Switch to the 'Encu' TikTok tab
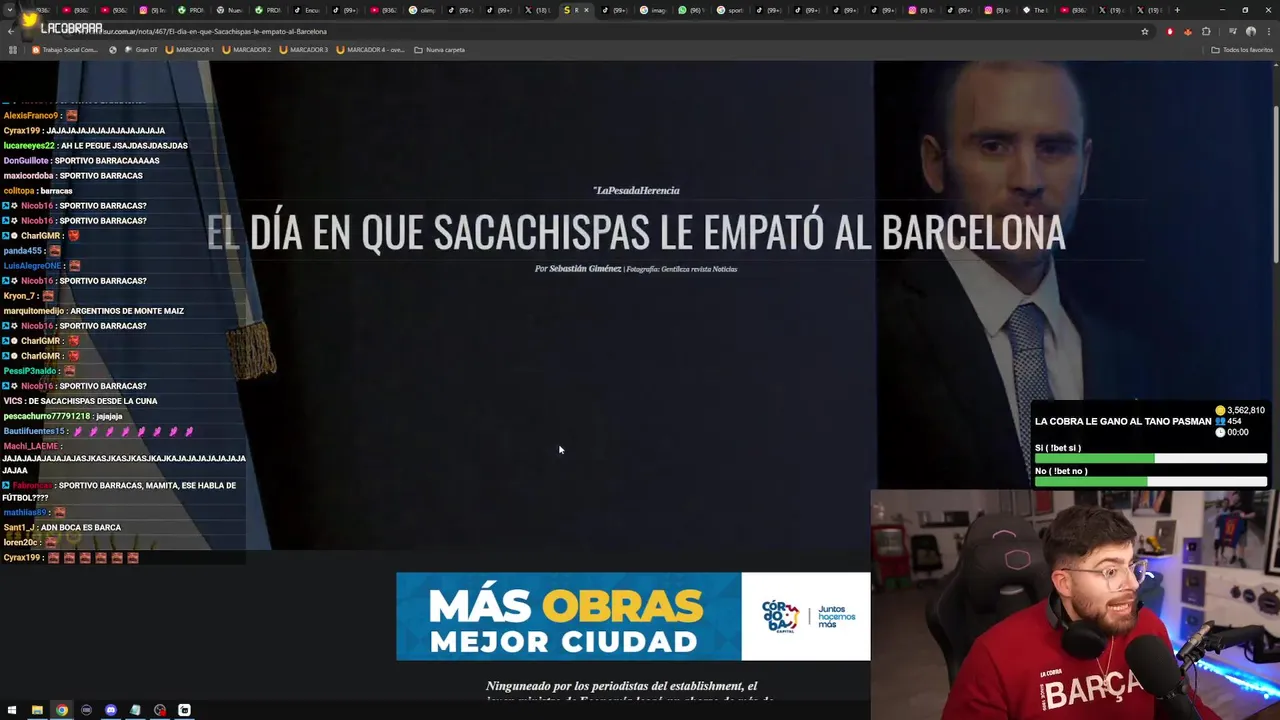The height and width of the screenshot is (720, 1280). click(307, 10)
